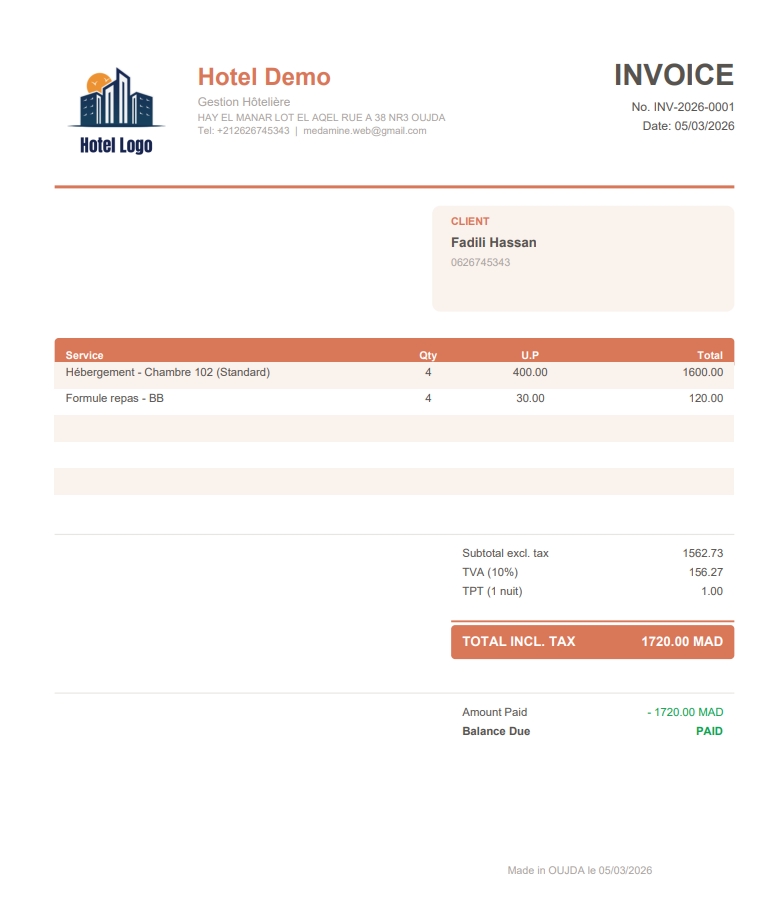The height and width of the screenshot is (899, 784).
Task: Select invoice number INV-2026-0001
Action: [x=694, y=107]
